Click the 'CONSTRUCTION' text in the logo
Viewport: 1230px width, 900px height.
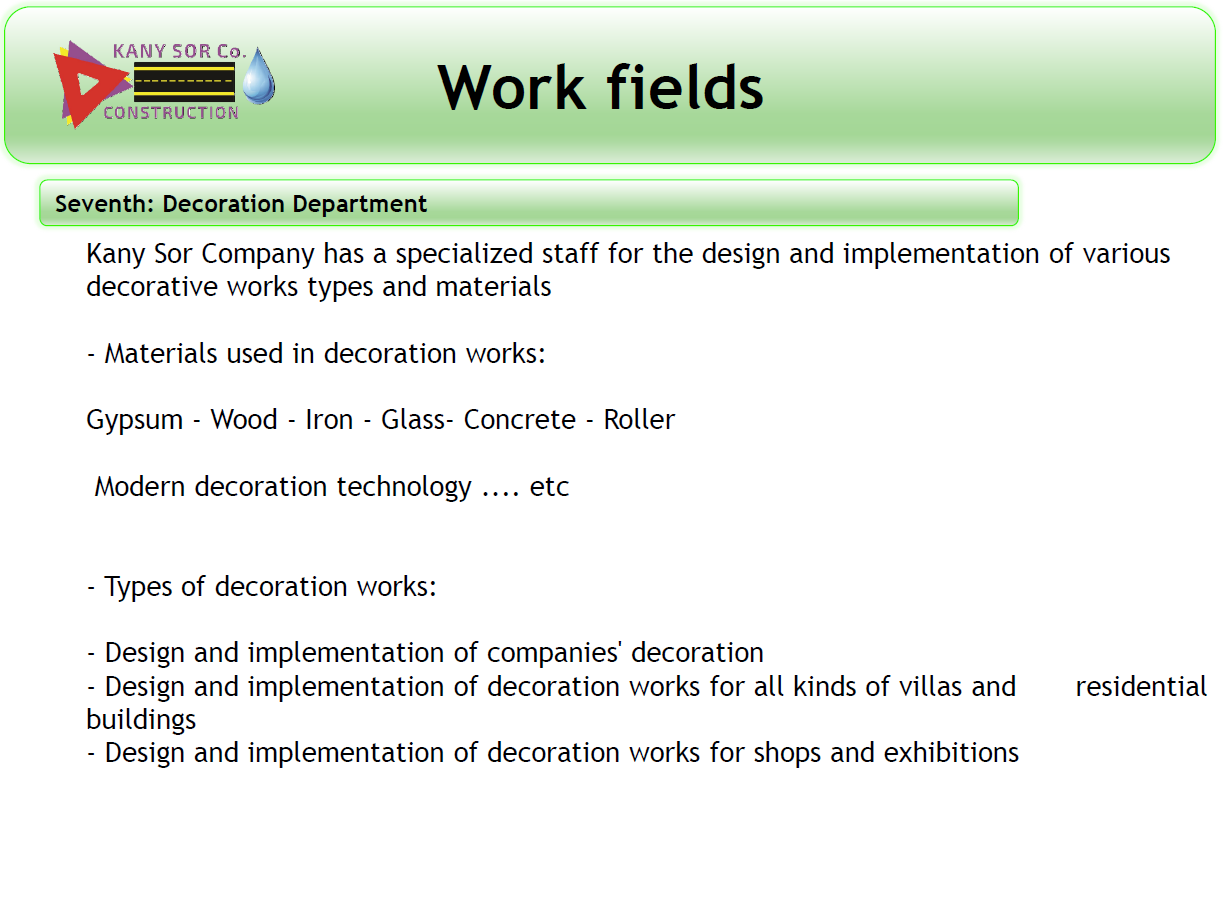pos(171,113)
